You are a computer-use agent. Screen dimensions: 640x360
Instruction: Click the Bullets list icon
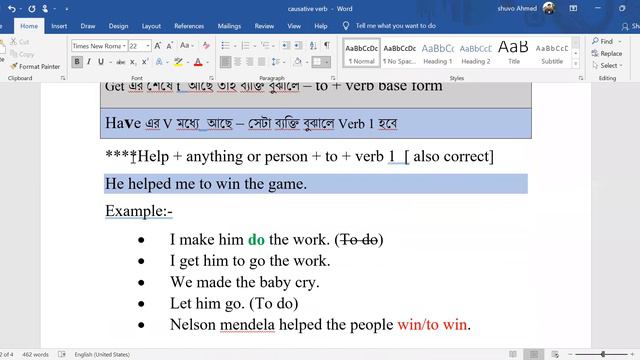point(225,45)
